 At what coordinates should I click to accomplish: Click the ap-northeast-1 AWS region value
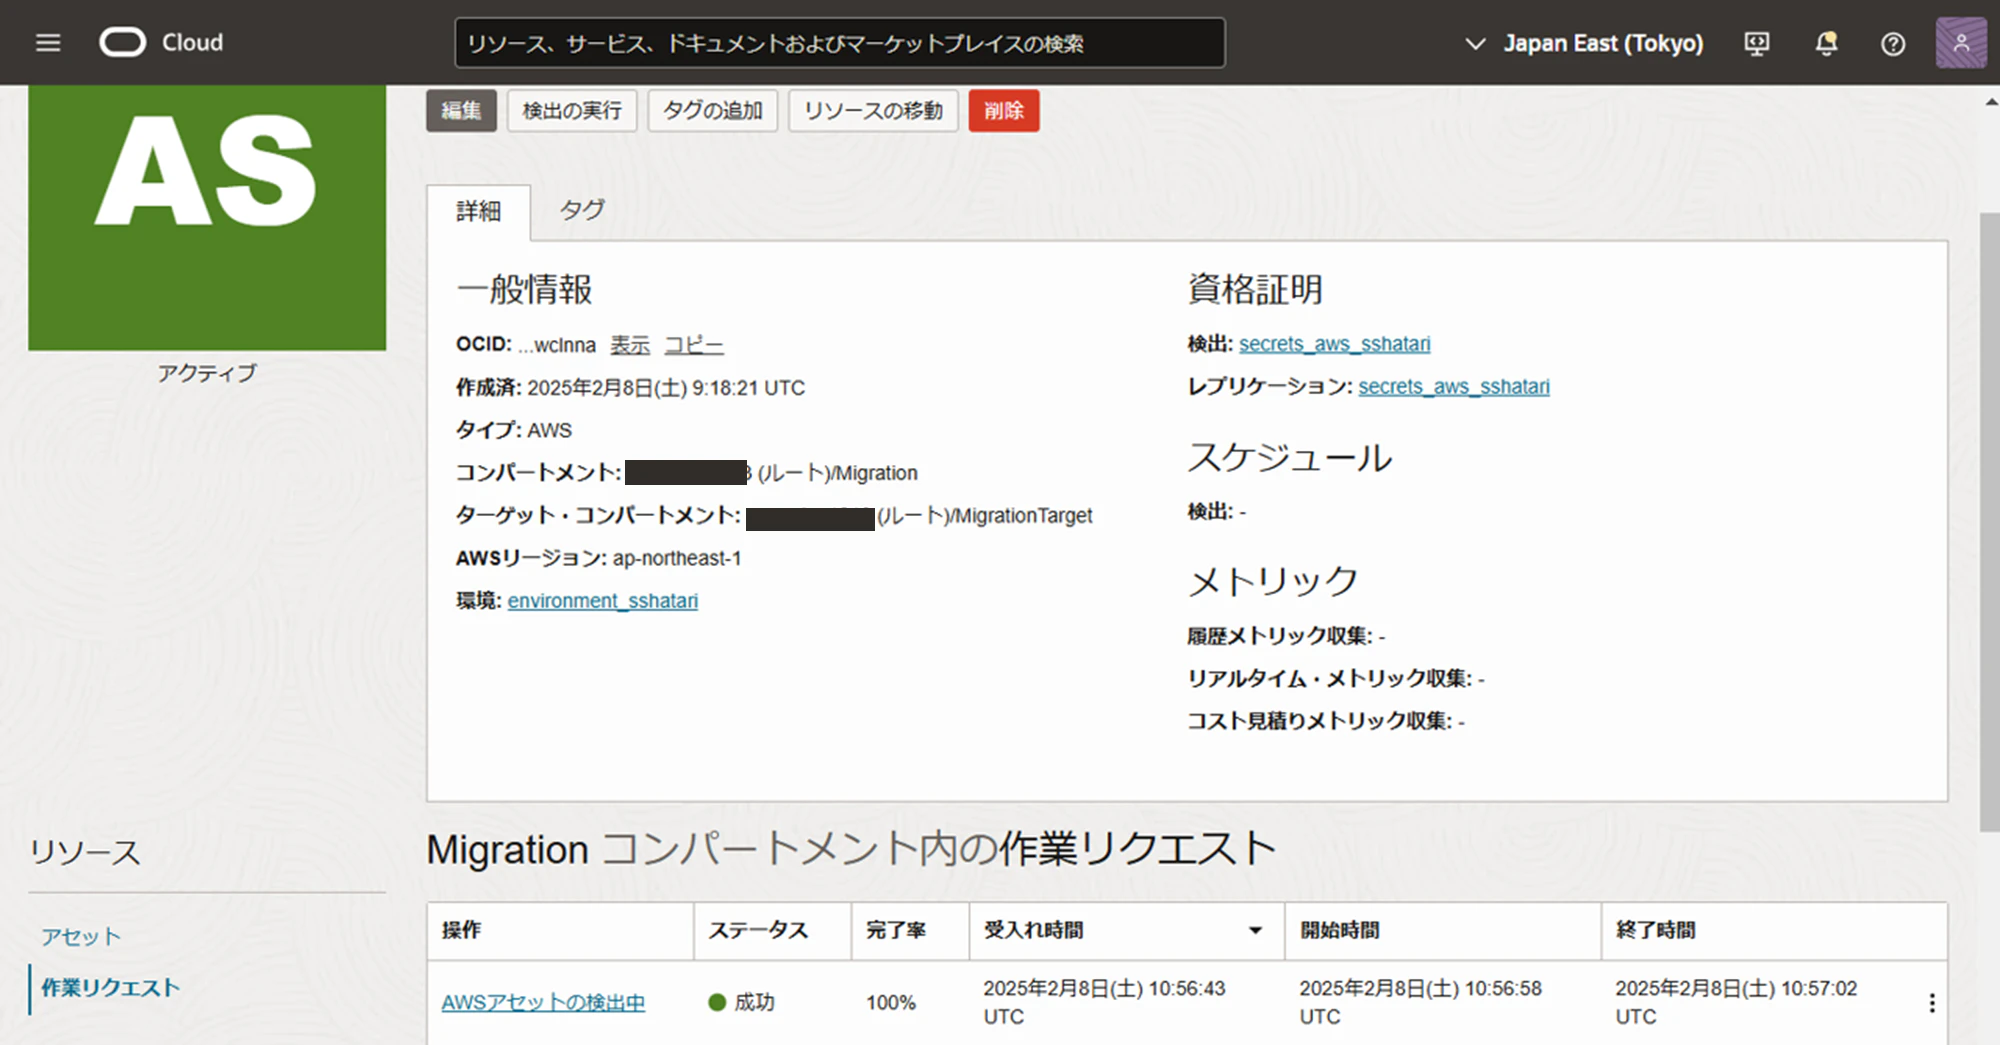click(x=677, y=558)
